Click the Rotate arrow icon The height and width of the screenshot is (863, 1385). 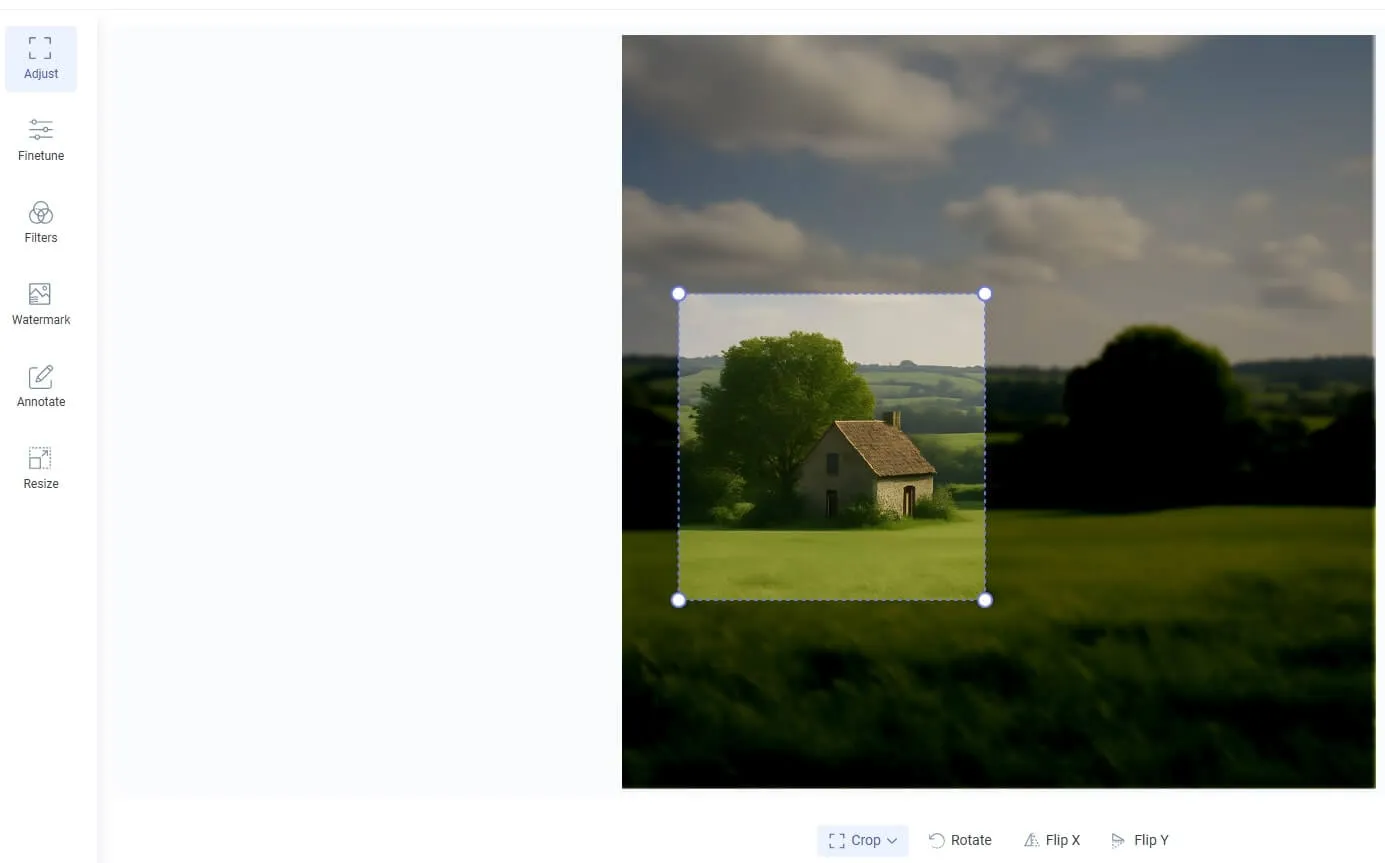coord(937,840)
